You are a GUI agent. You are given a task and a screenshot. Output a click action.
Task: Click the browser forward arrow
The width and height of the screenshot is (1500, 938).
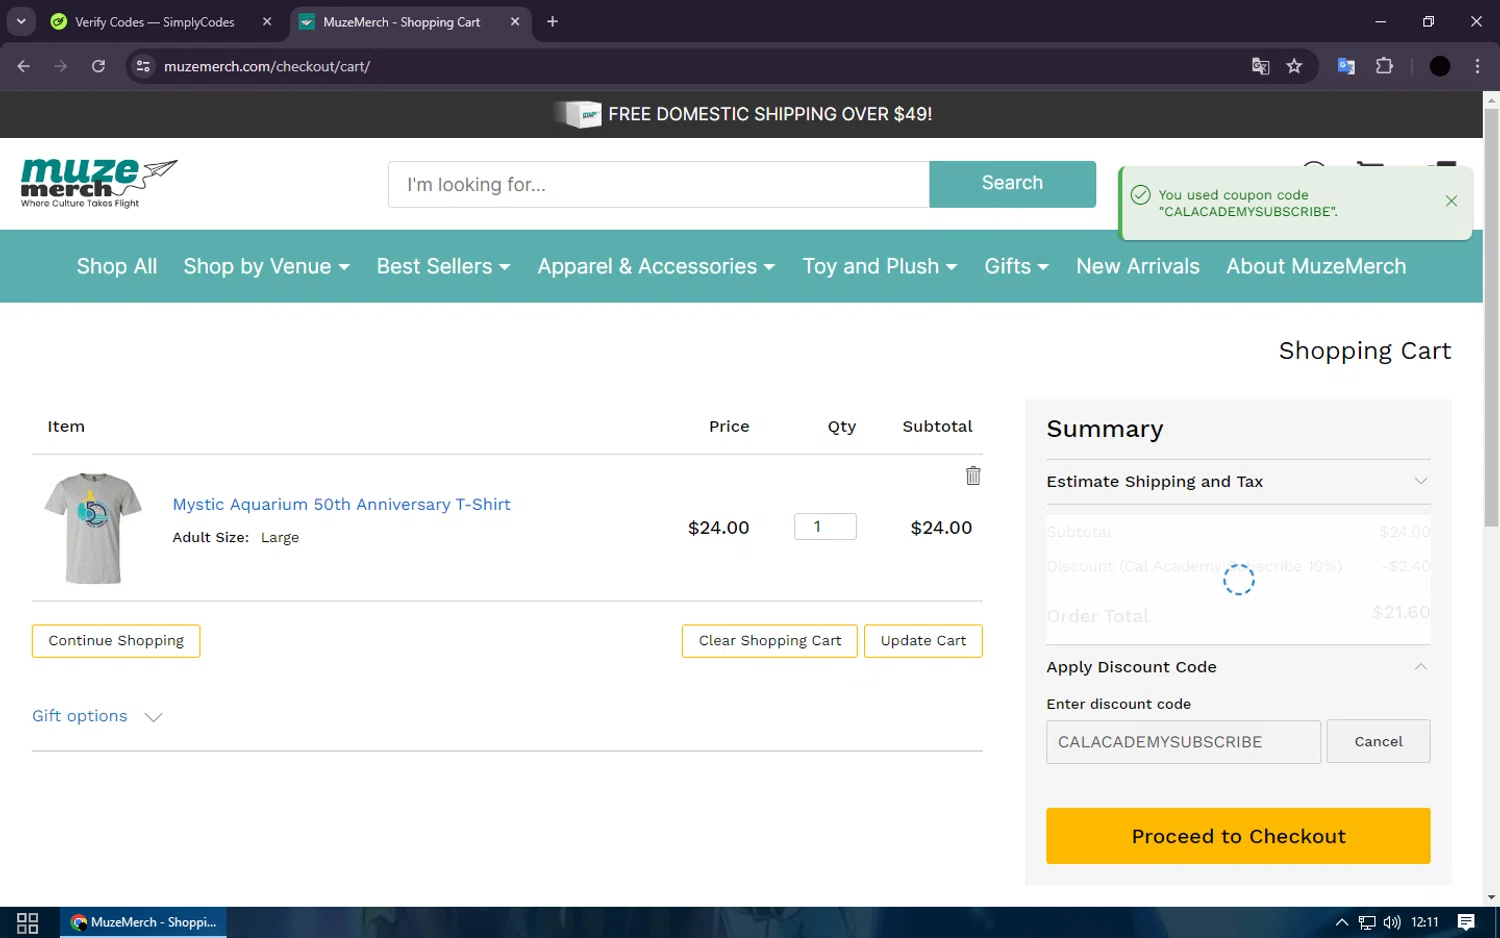click(61, 66)
